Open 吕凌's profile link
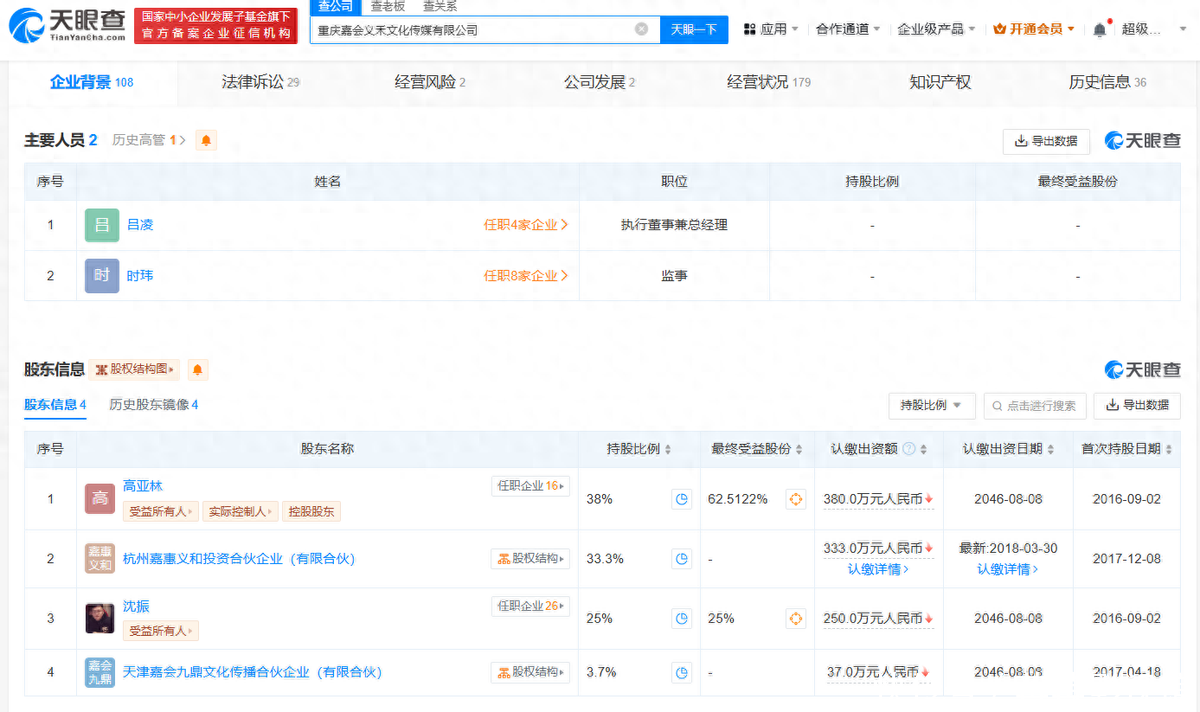Screen dimensions: 1200x712 (140, 225)
